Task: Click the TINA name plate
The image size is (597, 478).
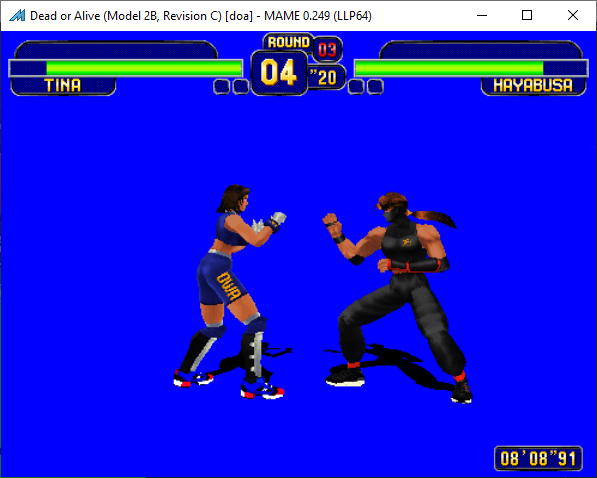Action: pos(63,86)
